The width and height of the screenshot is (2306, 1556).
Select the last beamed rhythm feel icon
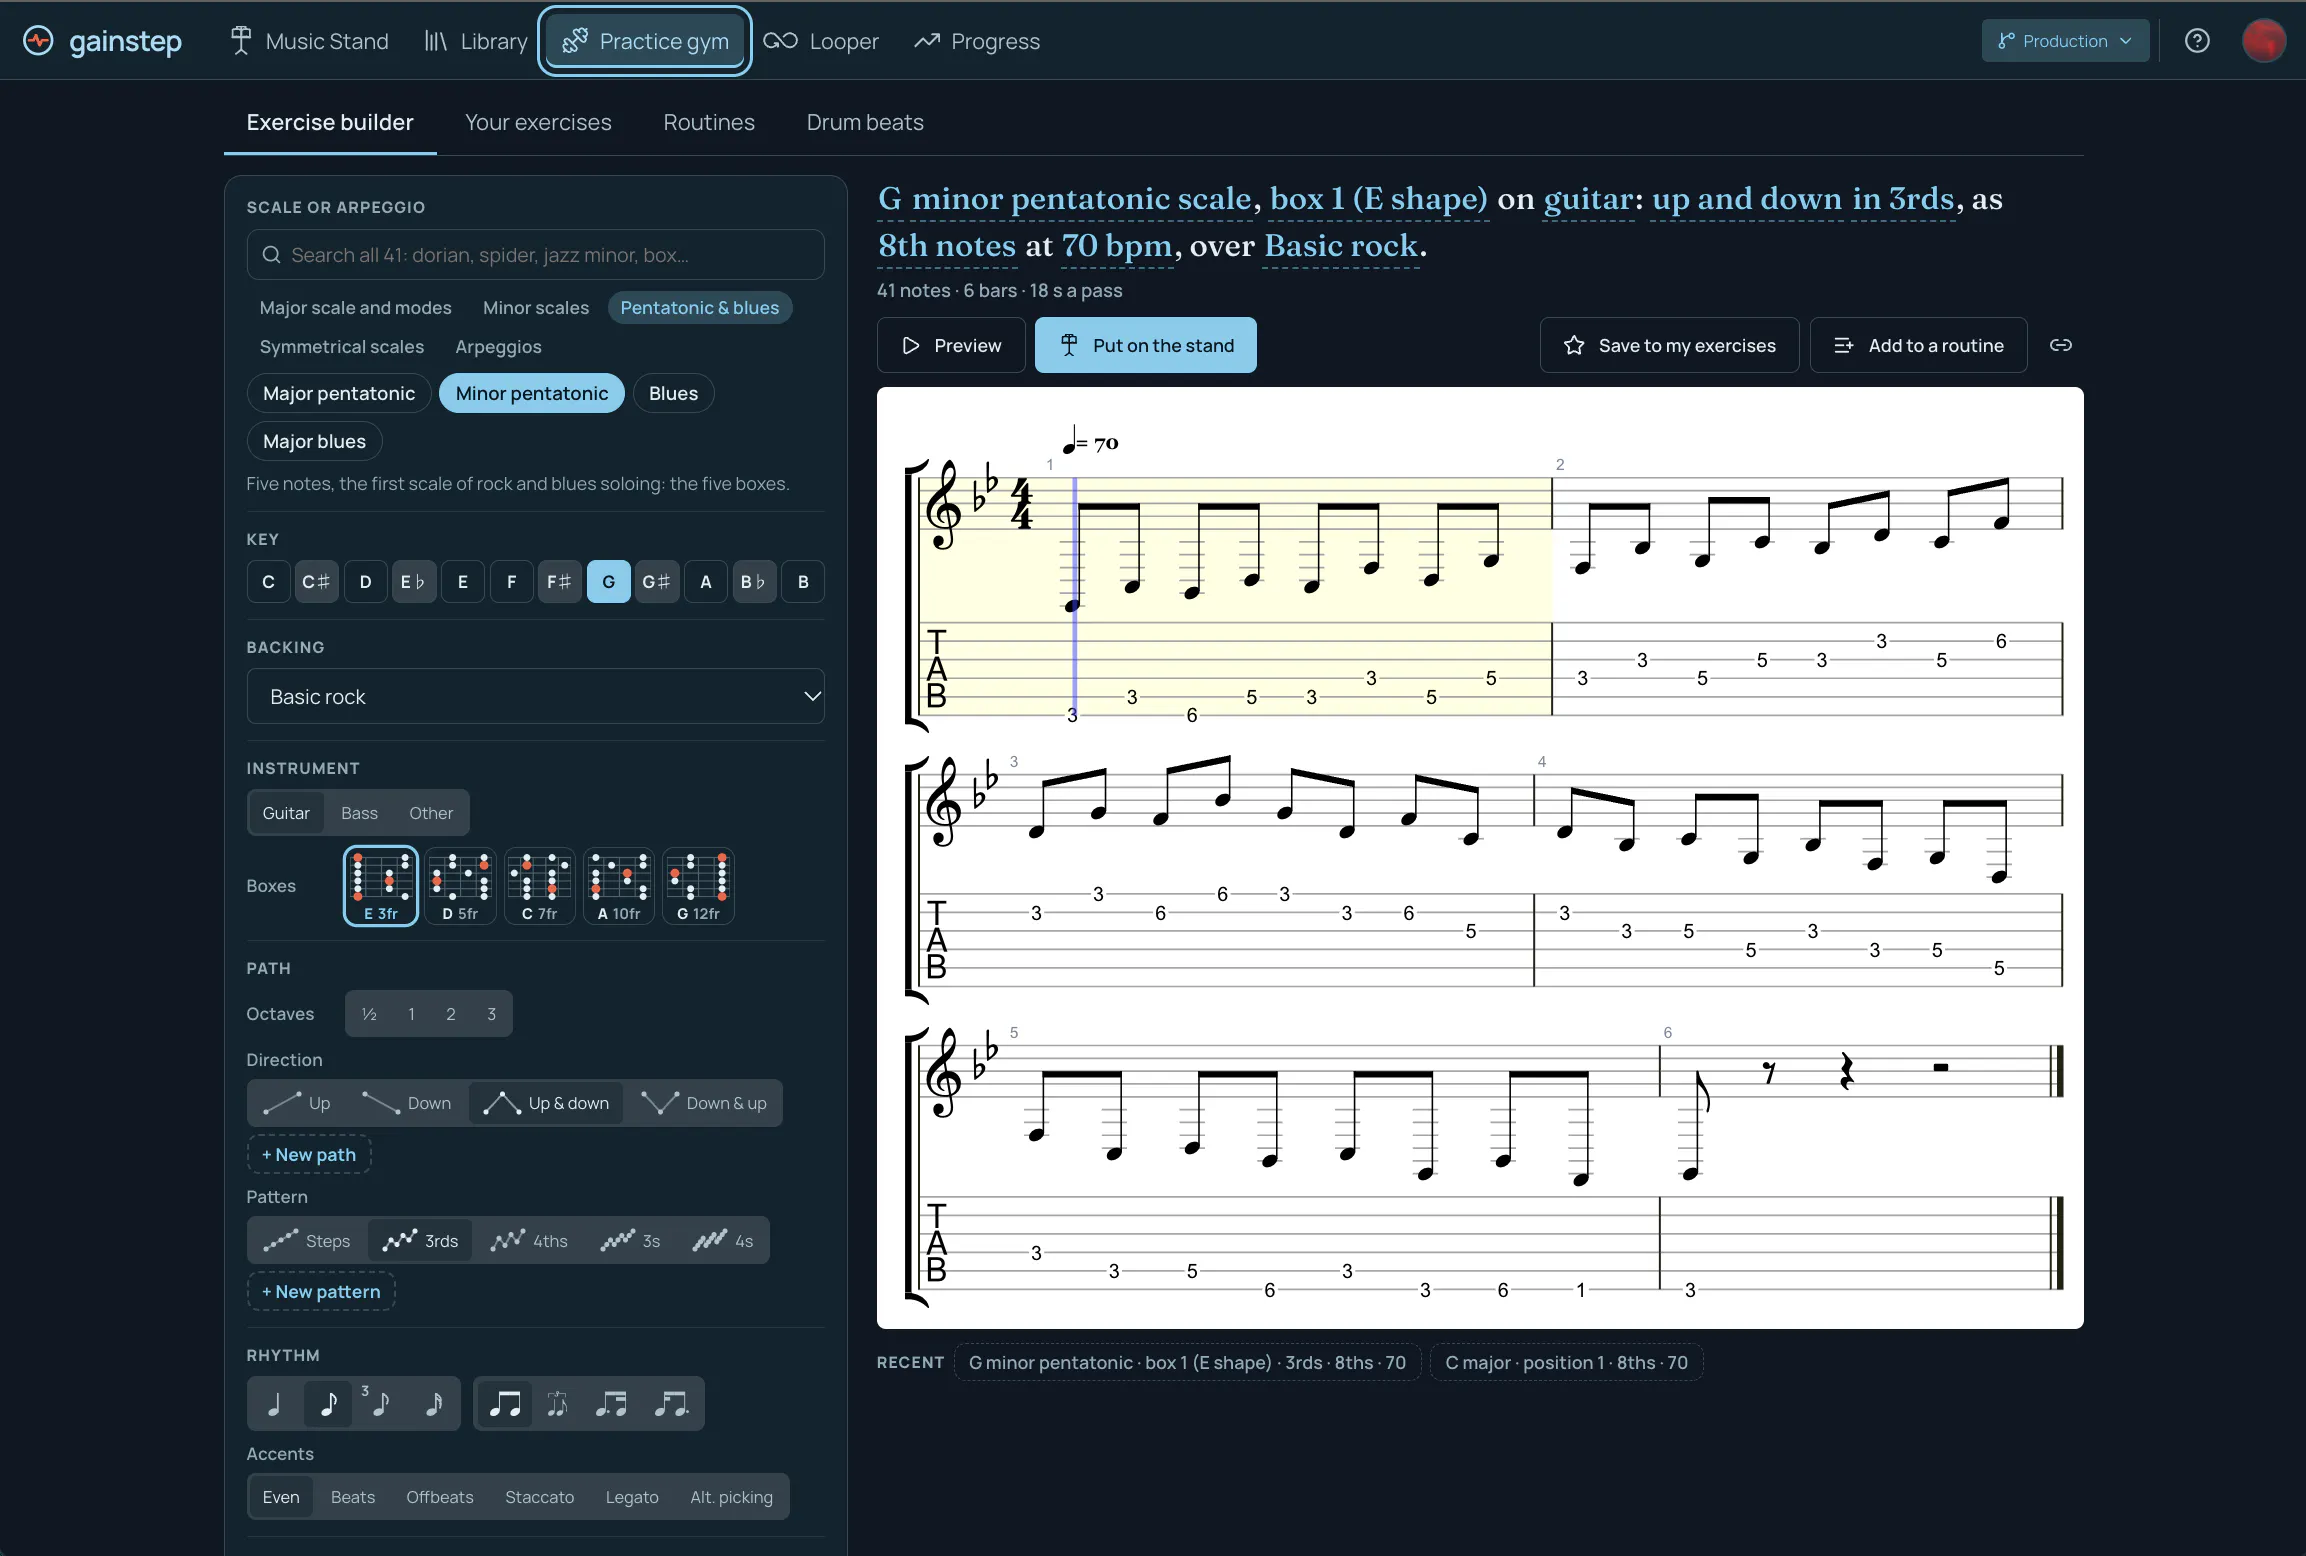pyautogui.click(x=672, y=1404)
